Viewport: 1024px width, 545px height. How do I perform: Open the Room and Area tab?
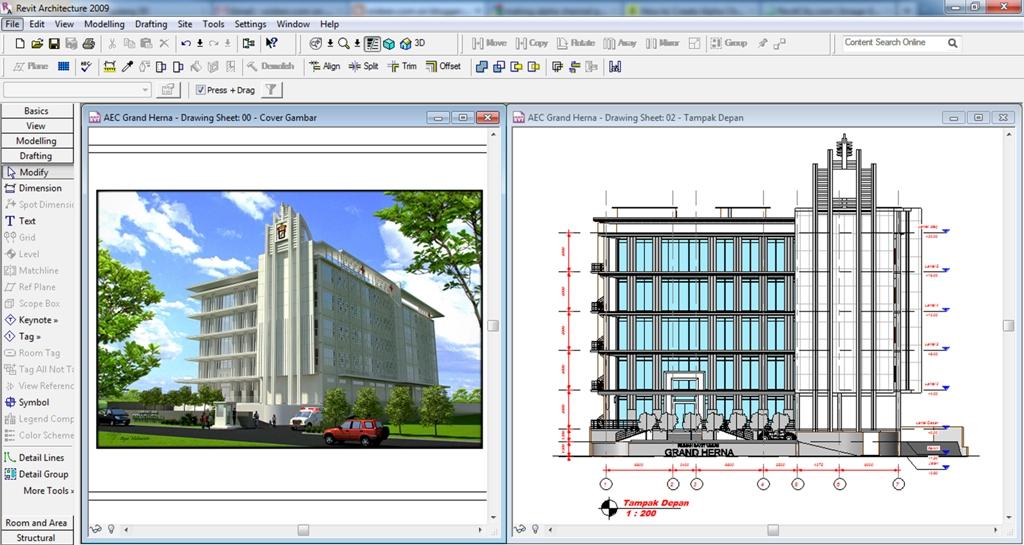click(x=36, y=523)
